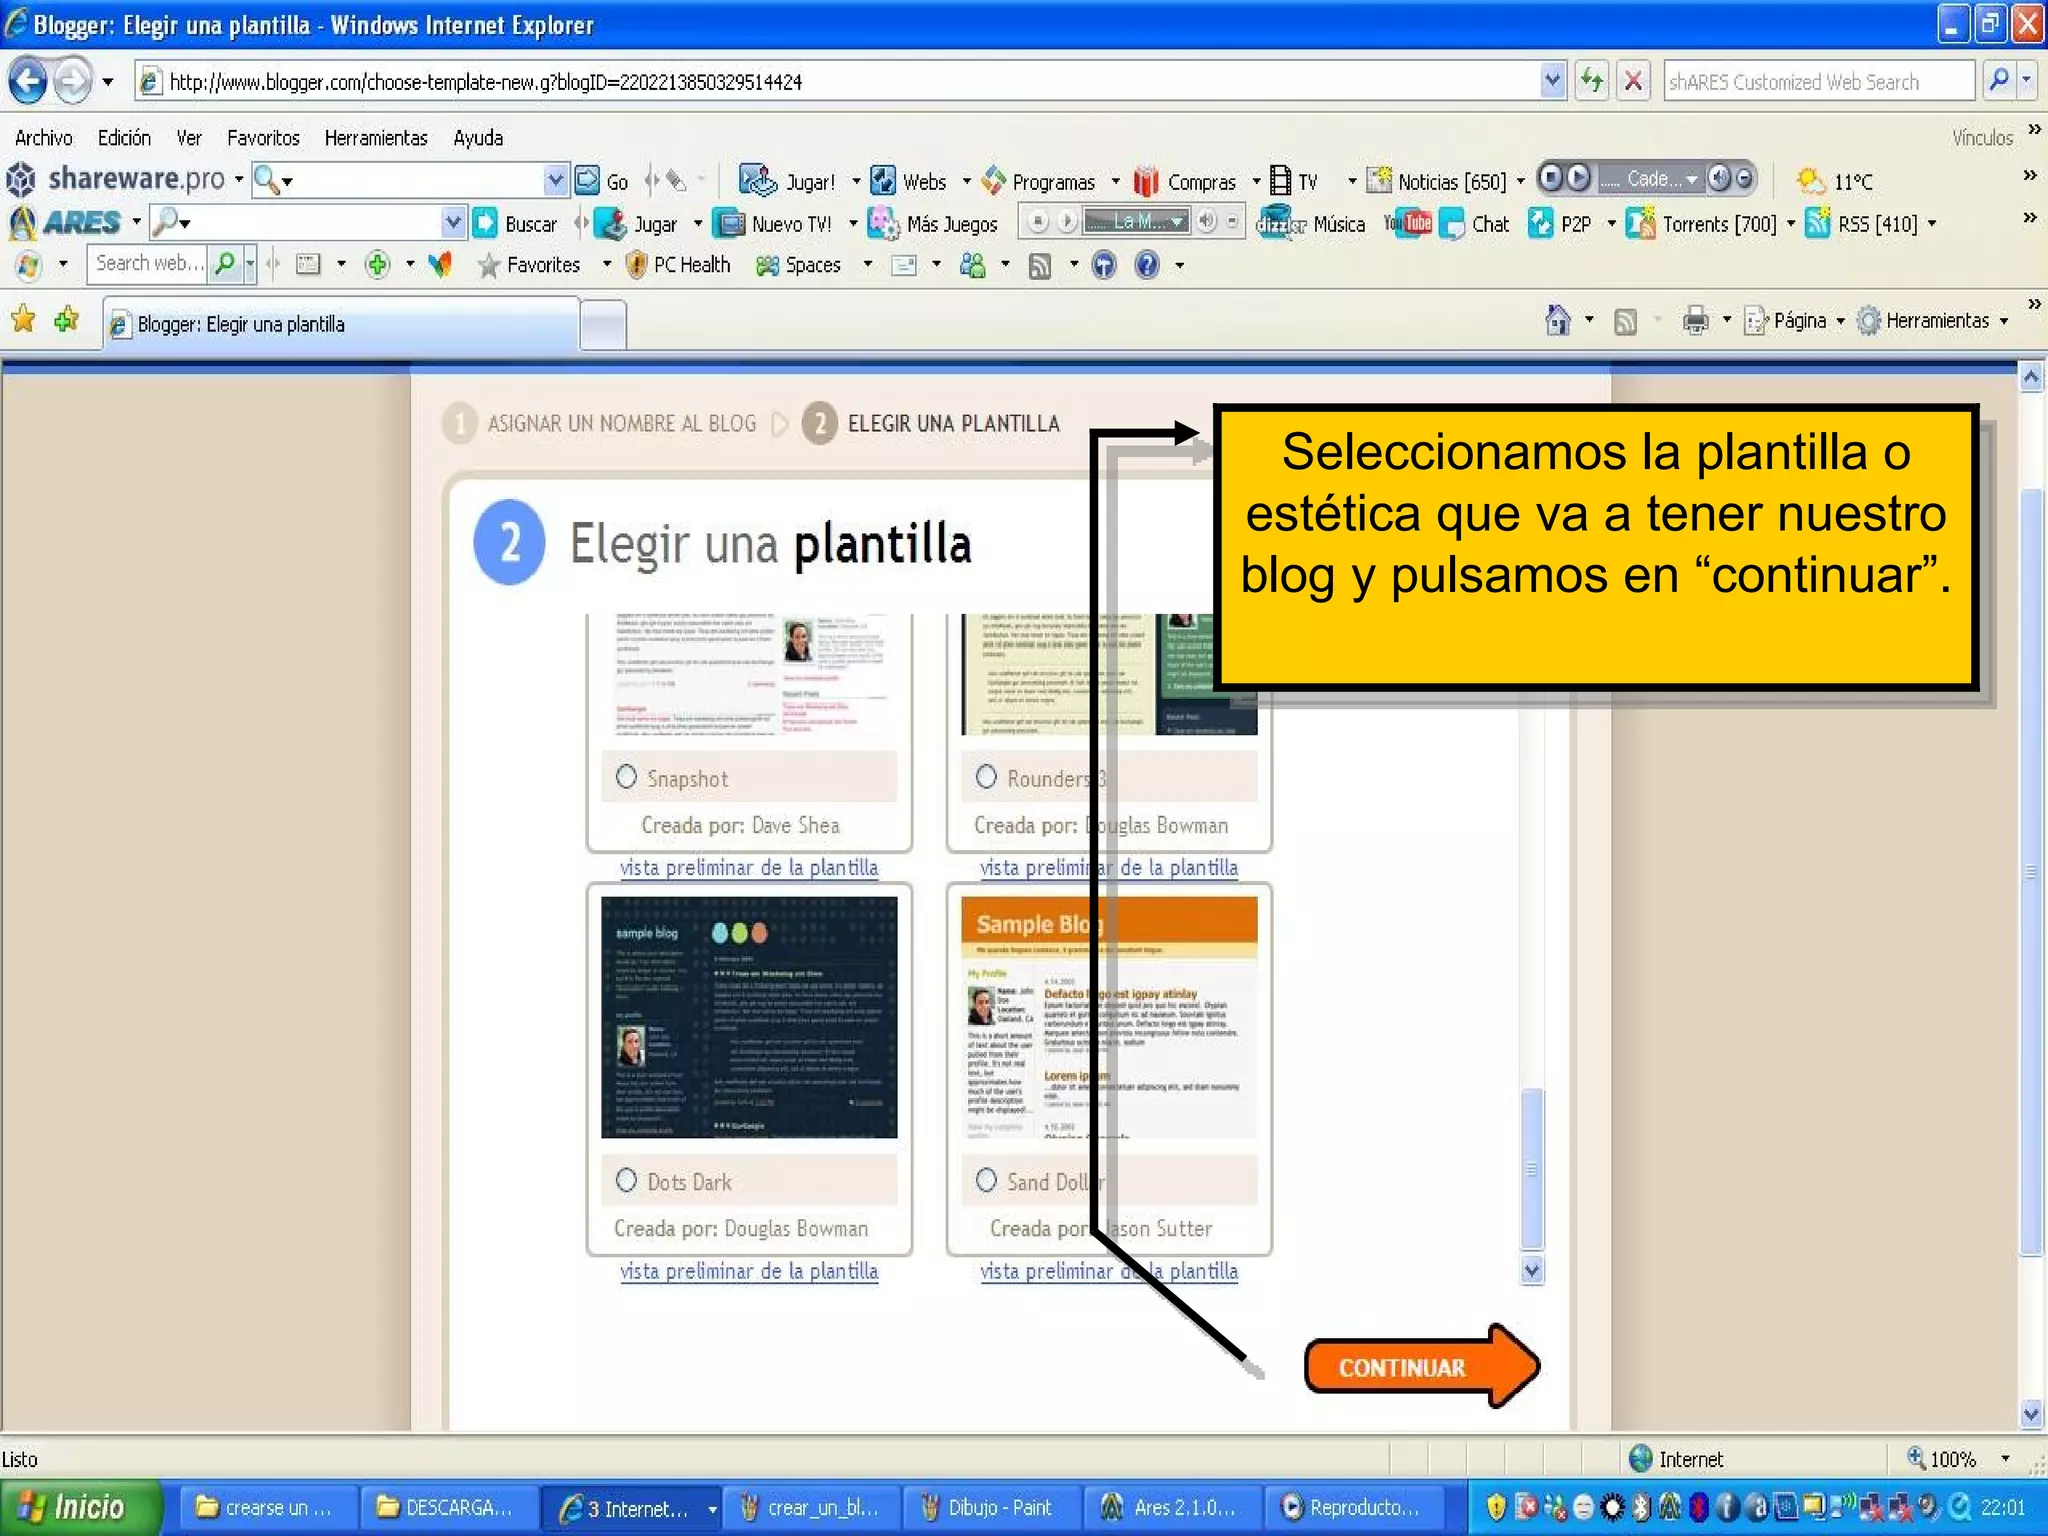
Task: Open the shareware.pro search box dropdown
Action: pyautogui.click(x=555, y=181)
